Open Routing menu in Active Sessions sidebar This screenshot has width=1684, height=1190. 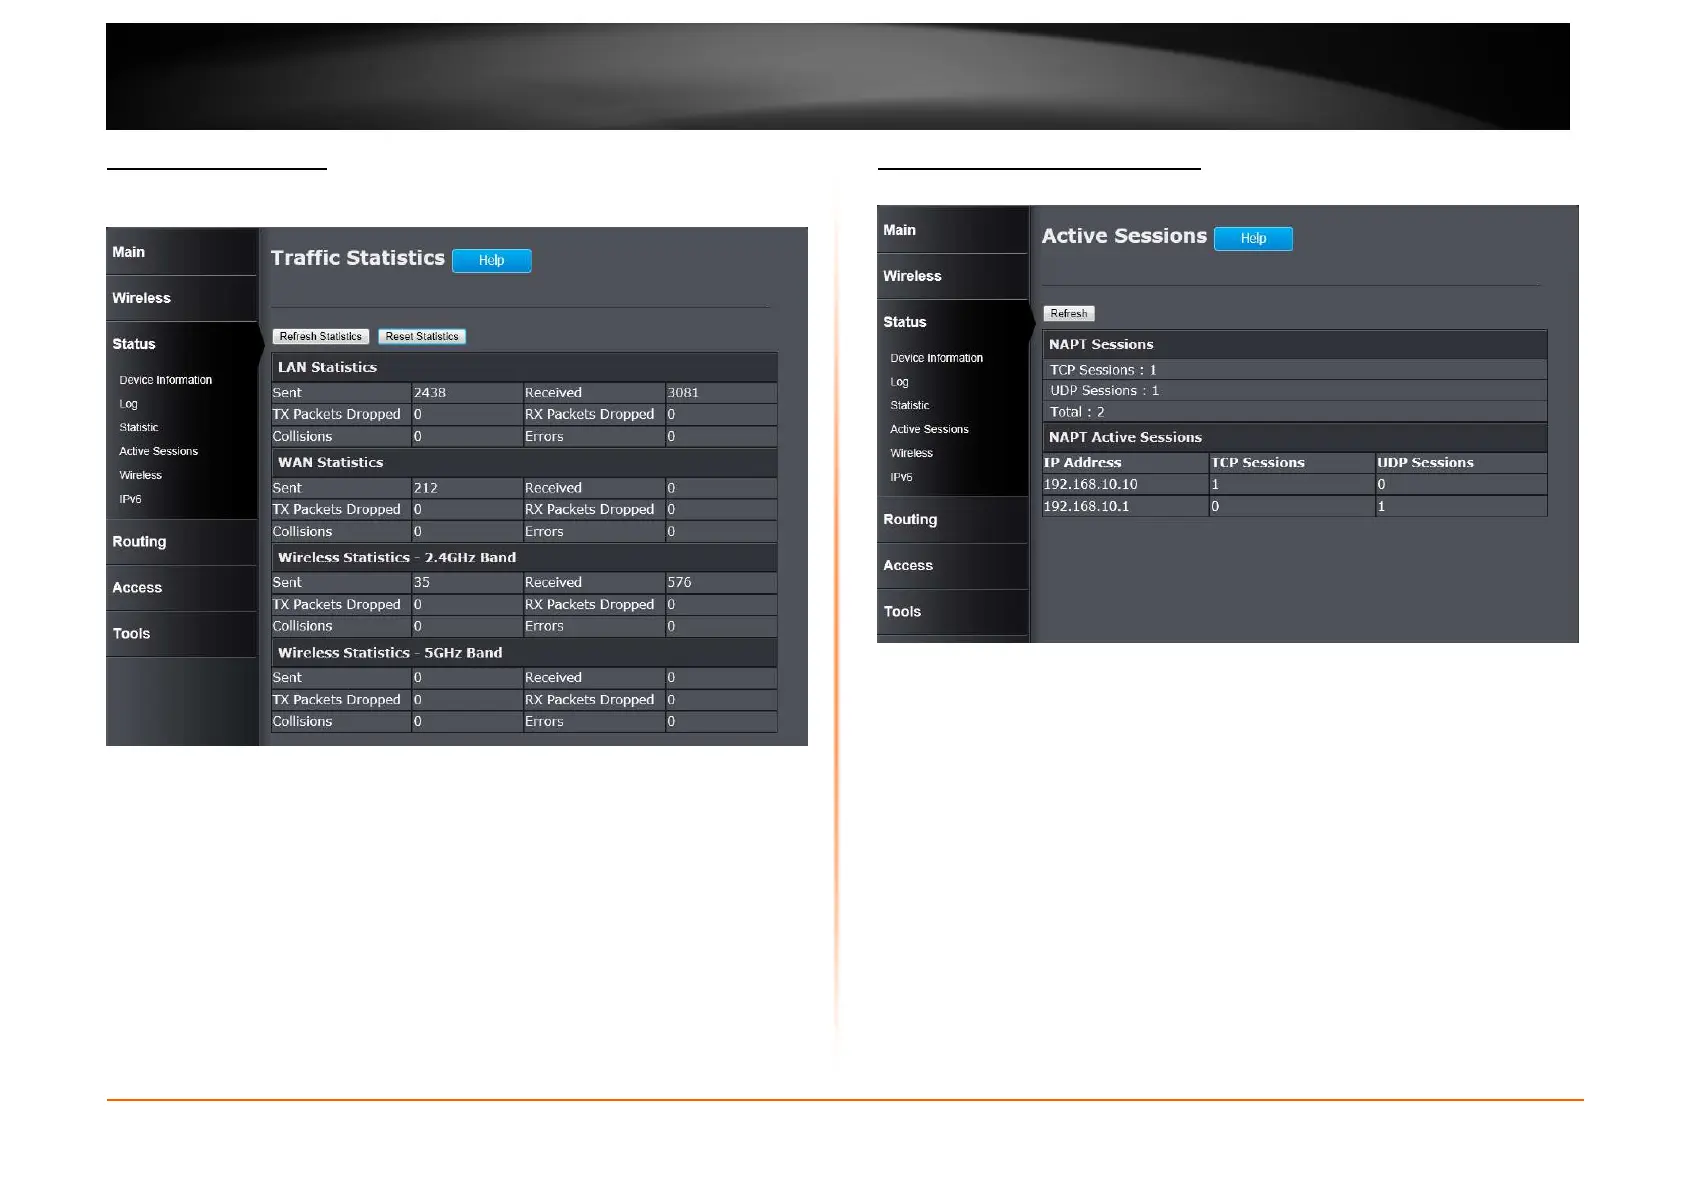[x=953, y=520]
